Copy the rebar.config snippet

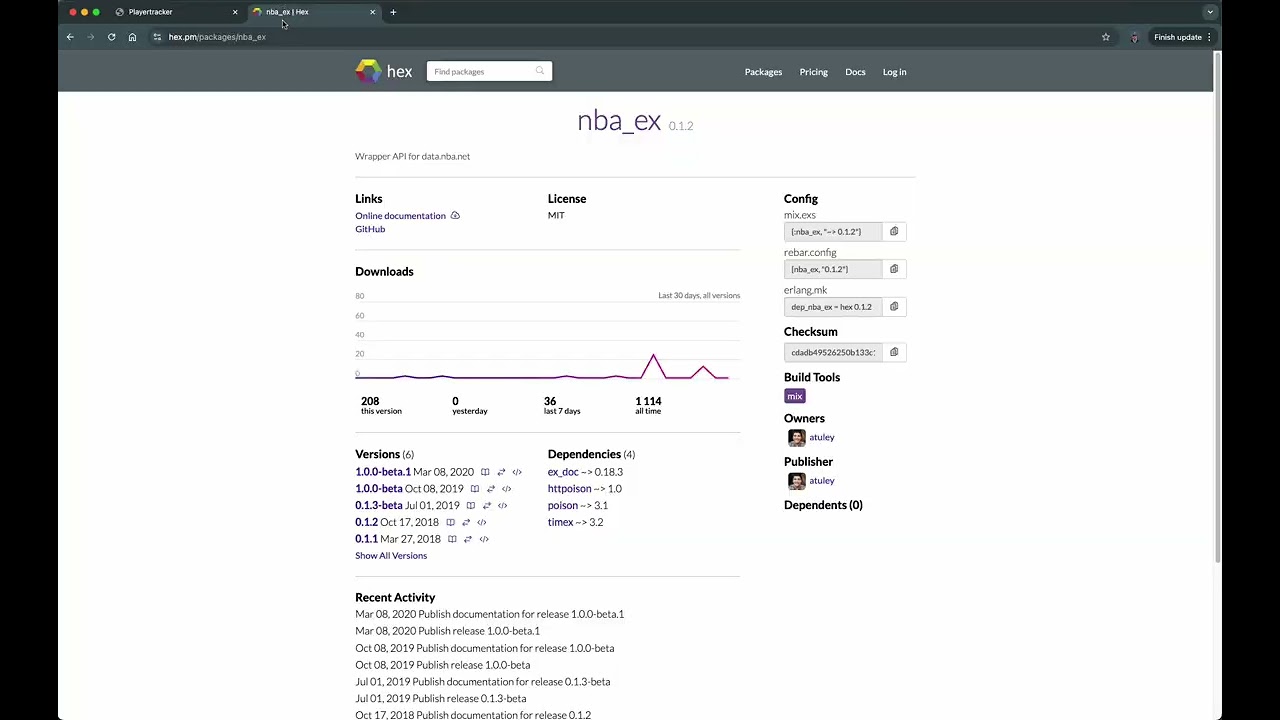pyautogui.click(x=894, y=269)
